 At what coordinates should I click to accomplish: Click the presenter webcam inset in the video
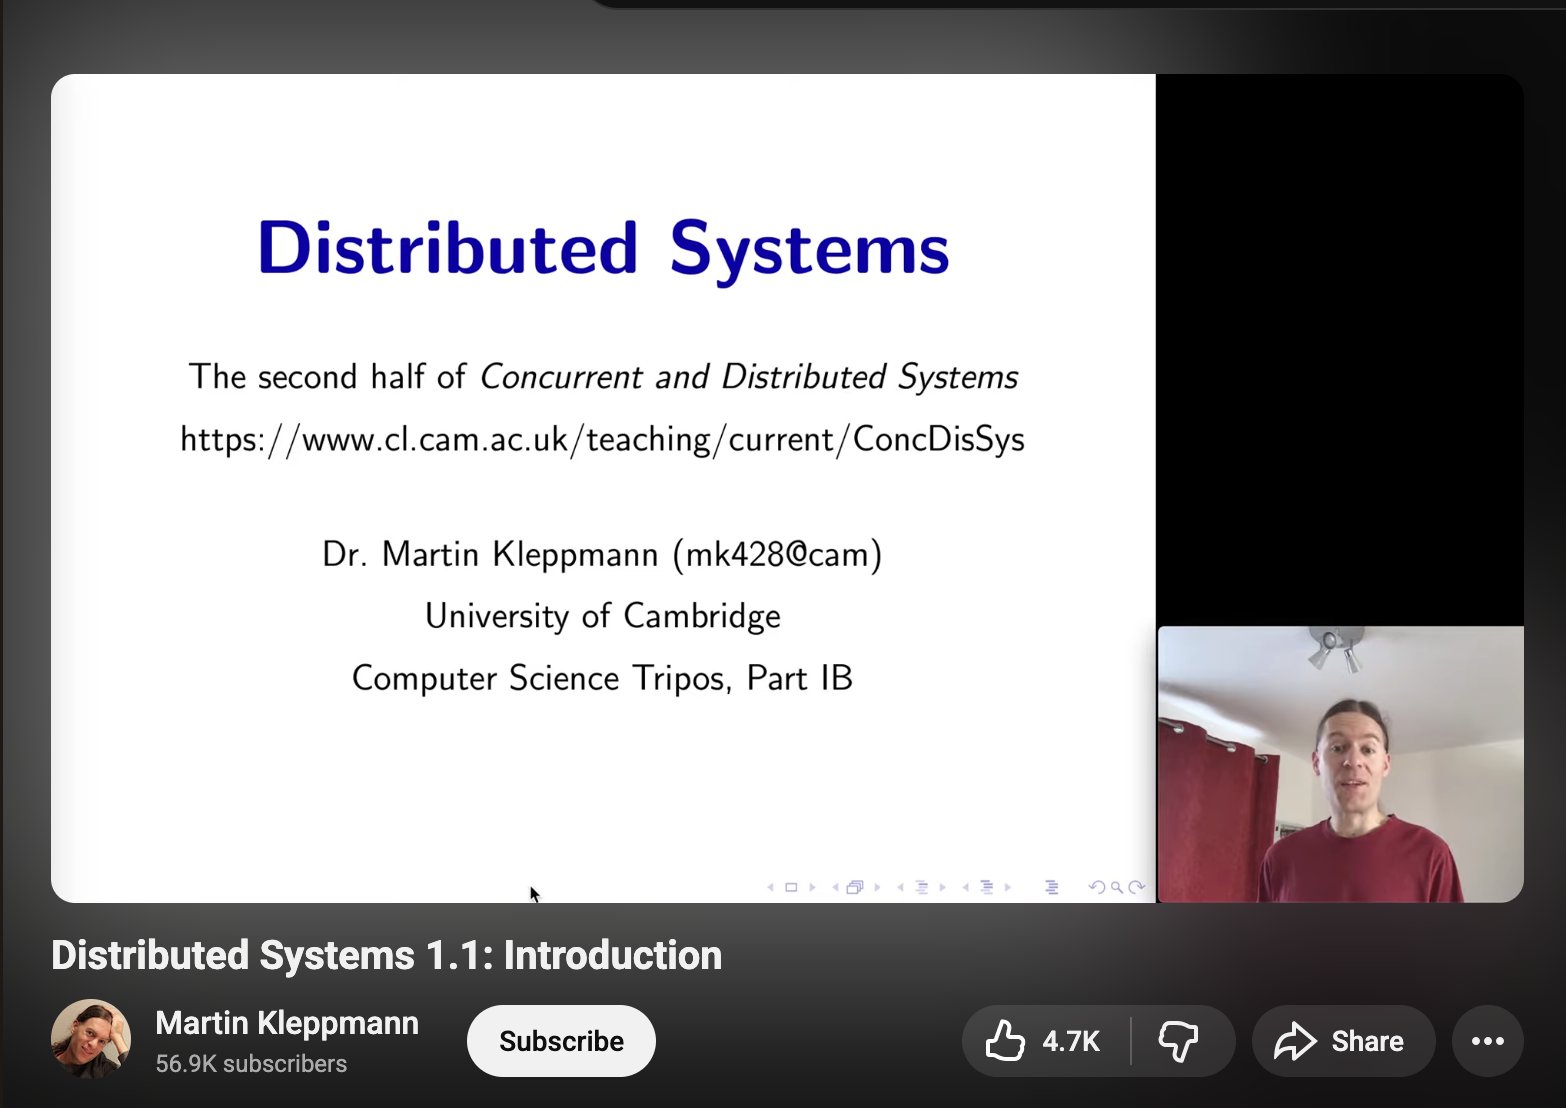1340,764
